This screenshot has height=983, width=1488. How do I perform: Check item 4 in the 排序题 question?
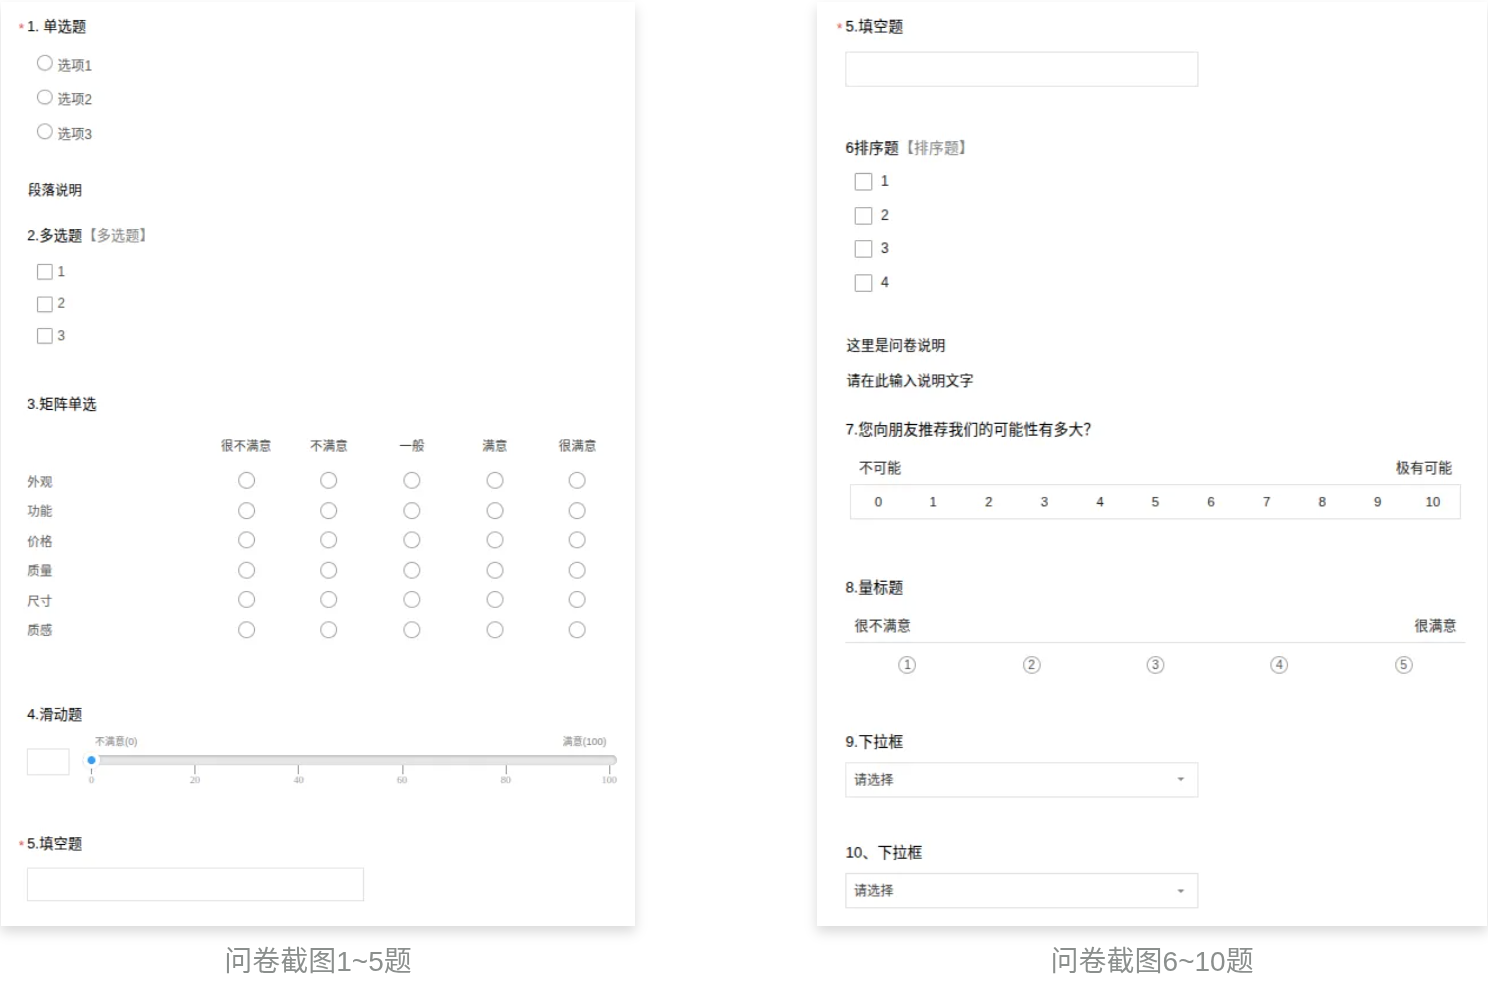[865, 282]
